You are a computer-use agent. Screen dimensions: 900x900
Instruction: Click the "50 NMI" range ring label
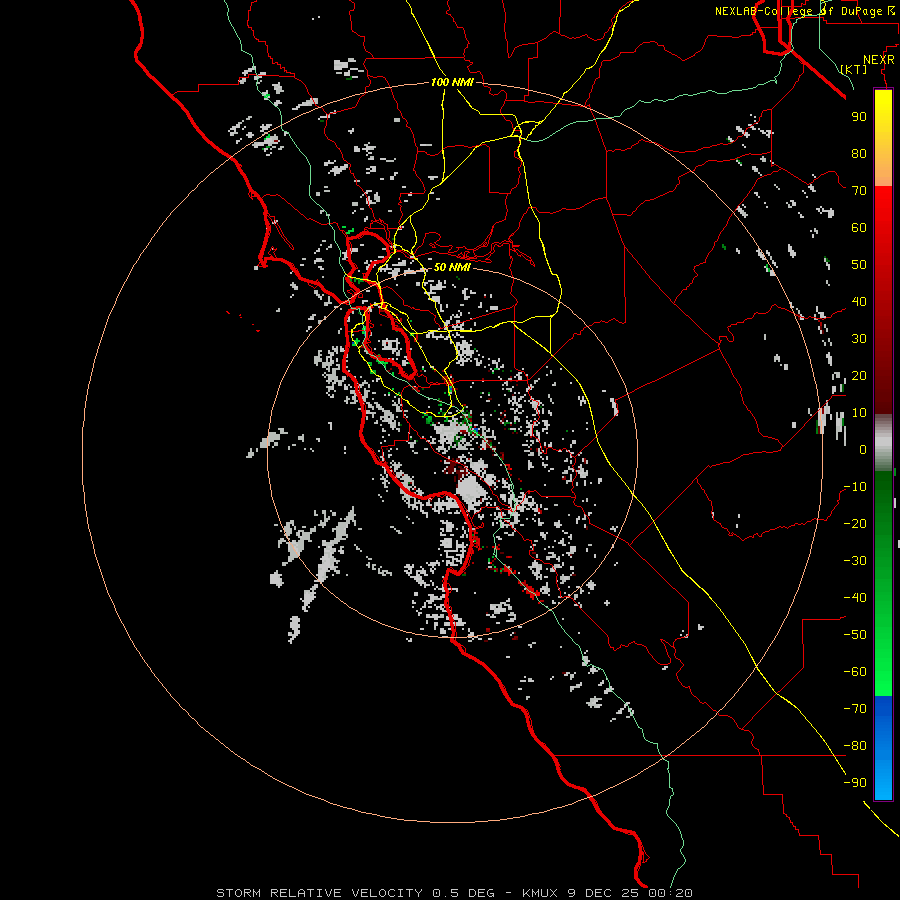click(x=452, y=267)
